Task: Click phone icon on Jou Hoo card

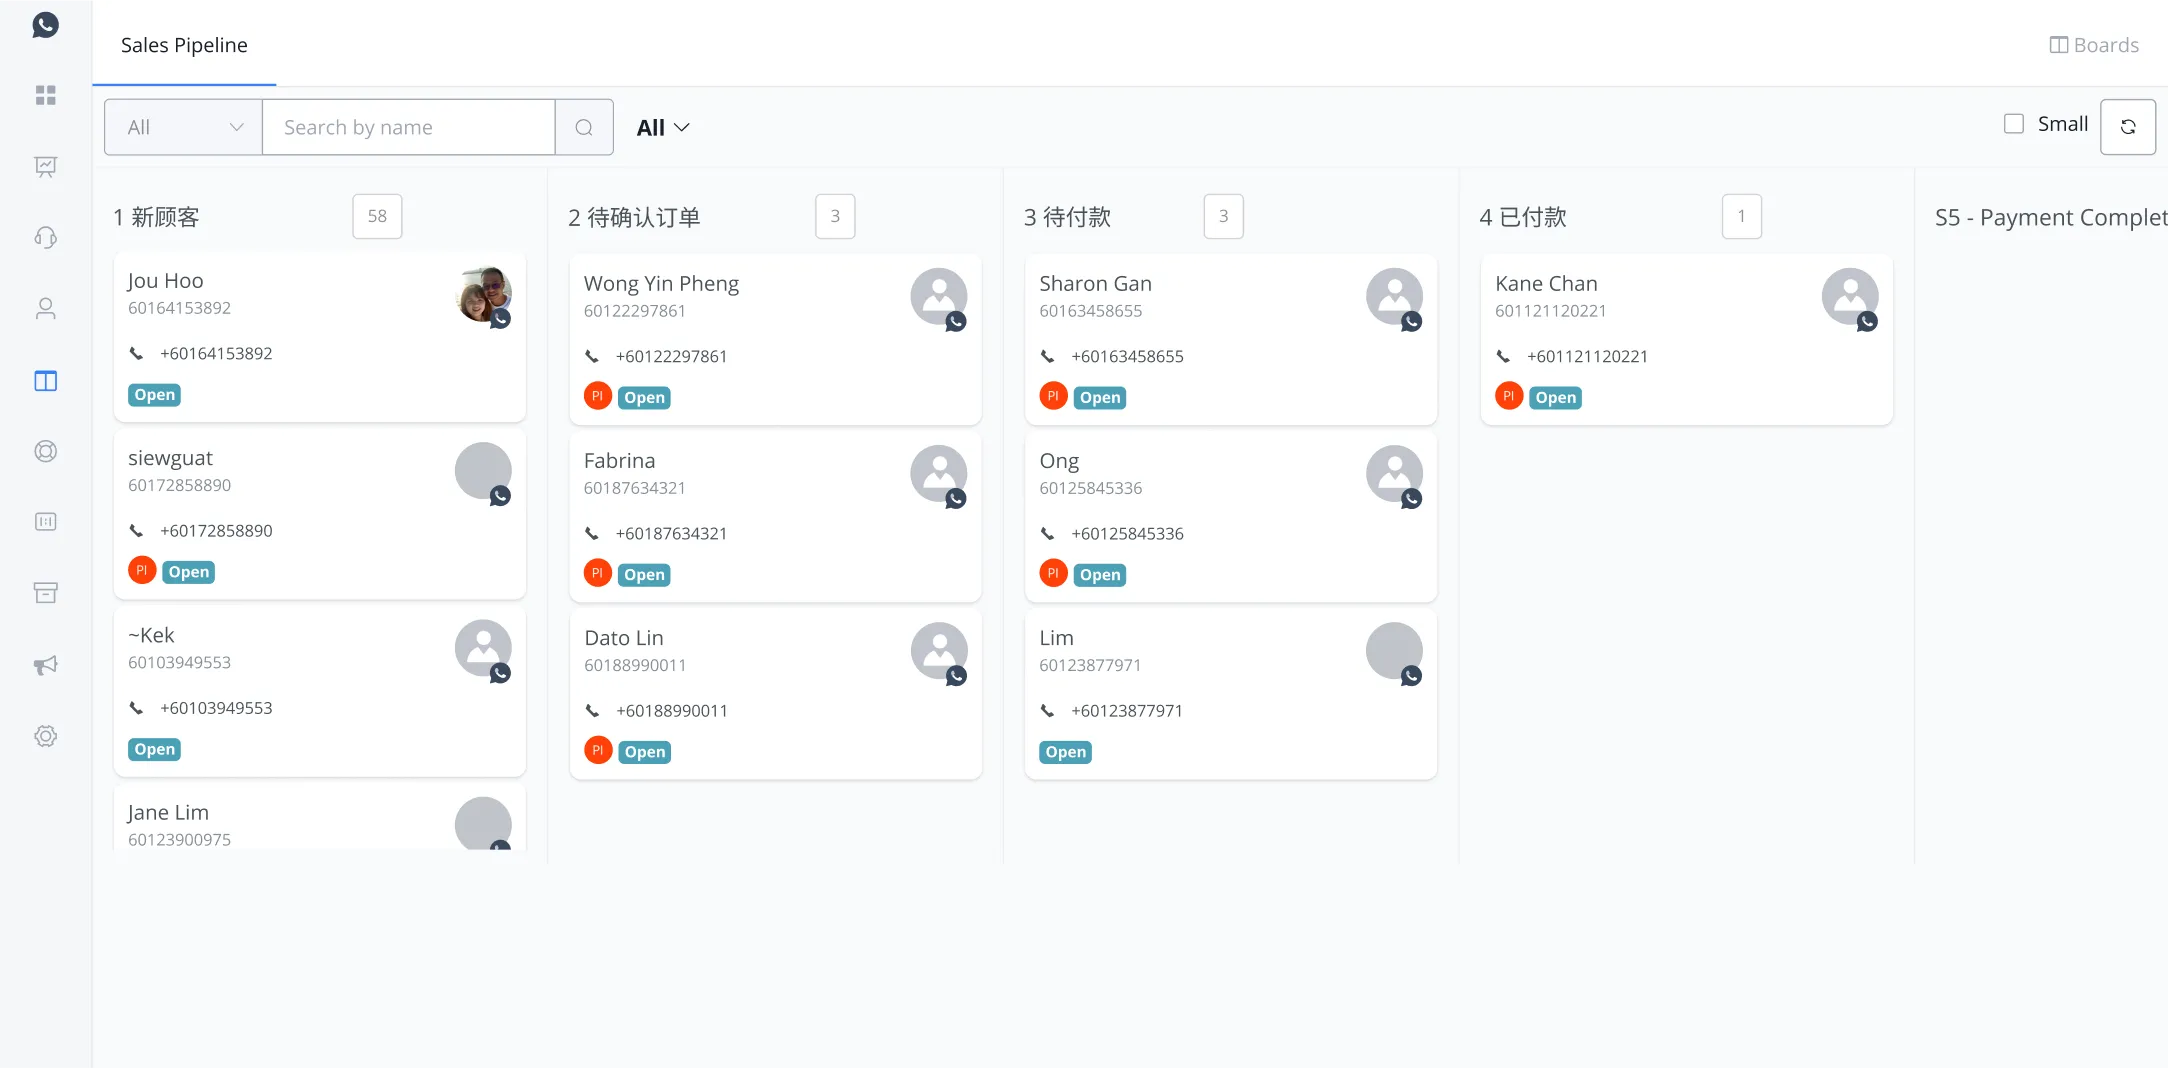Action: (x=137, y=353)
